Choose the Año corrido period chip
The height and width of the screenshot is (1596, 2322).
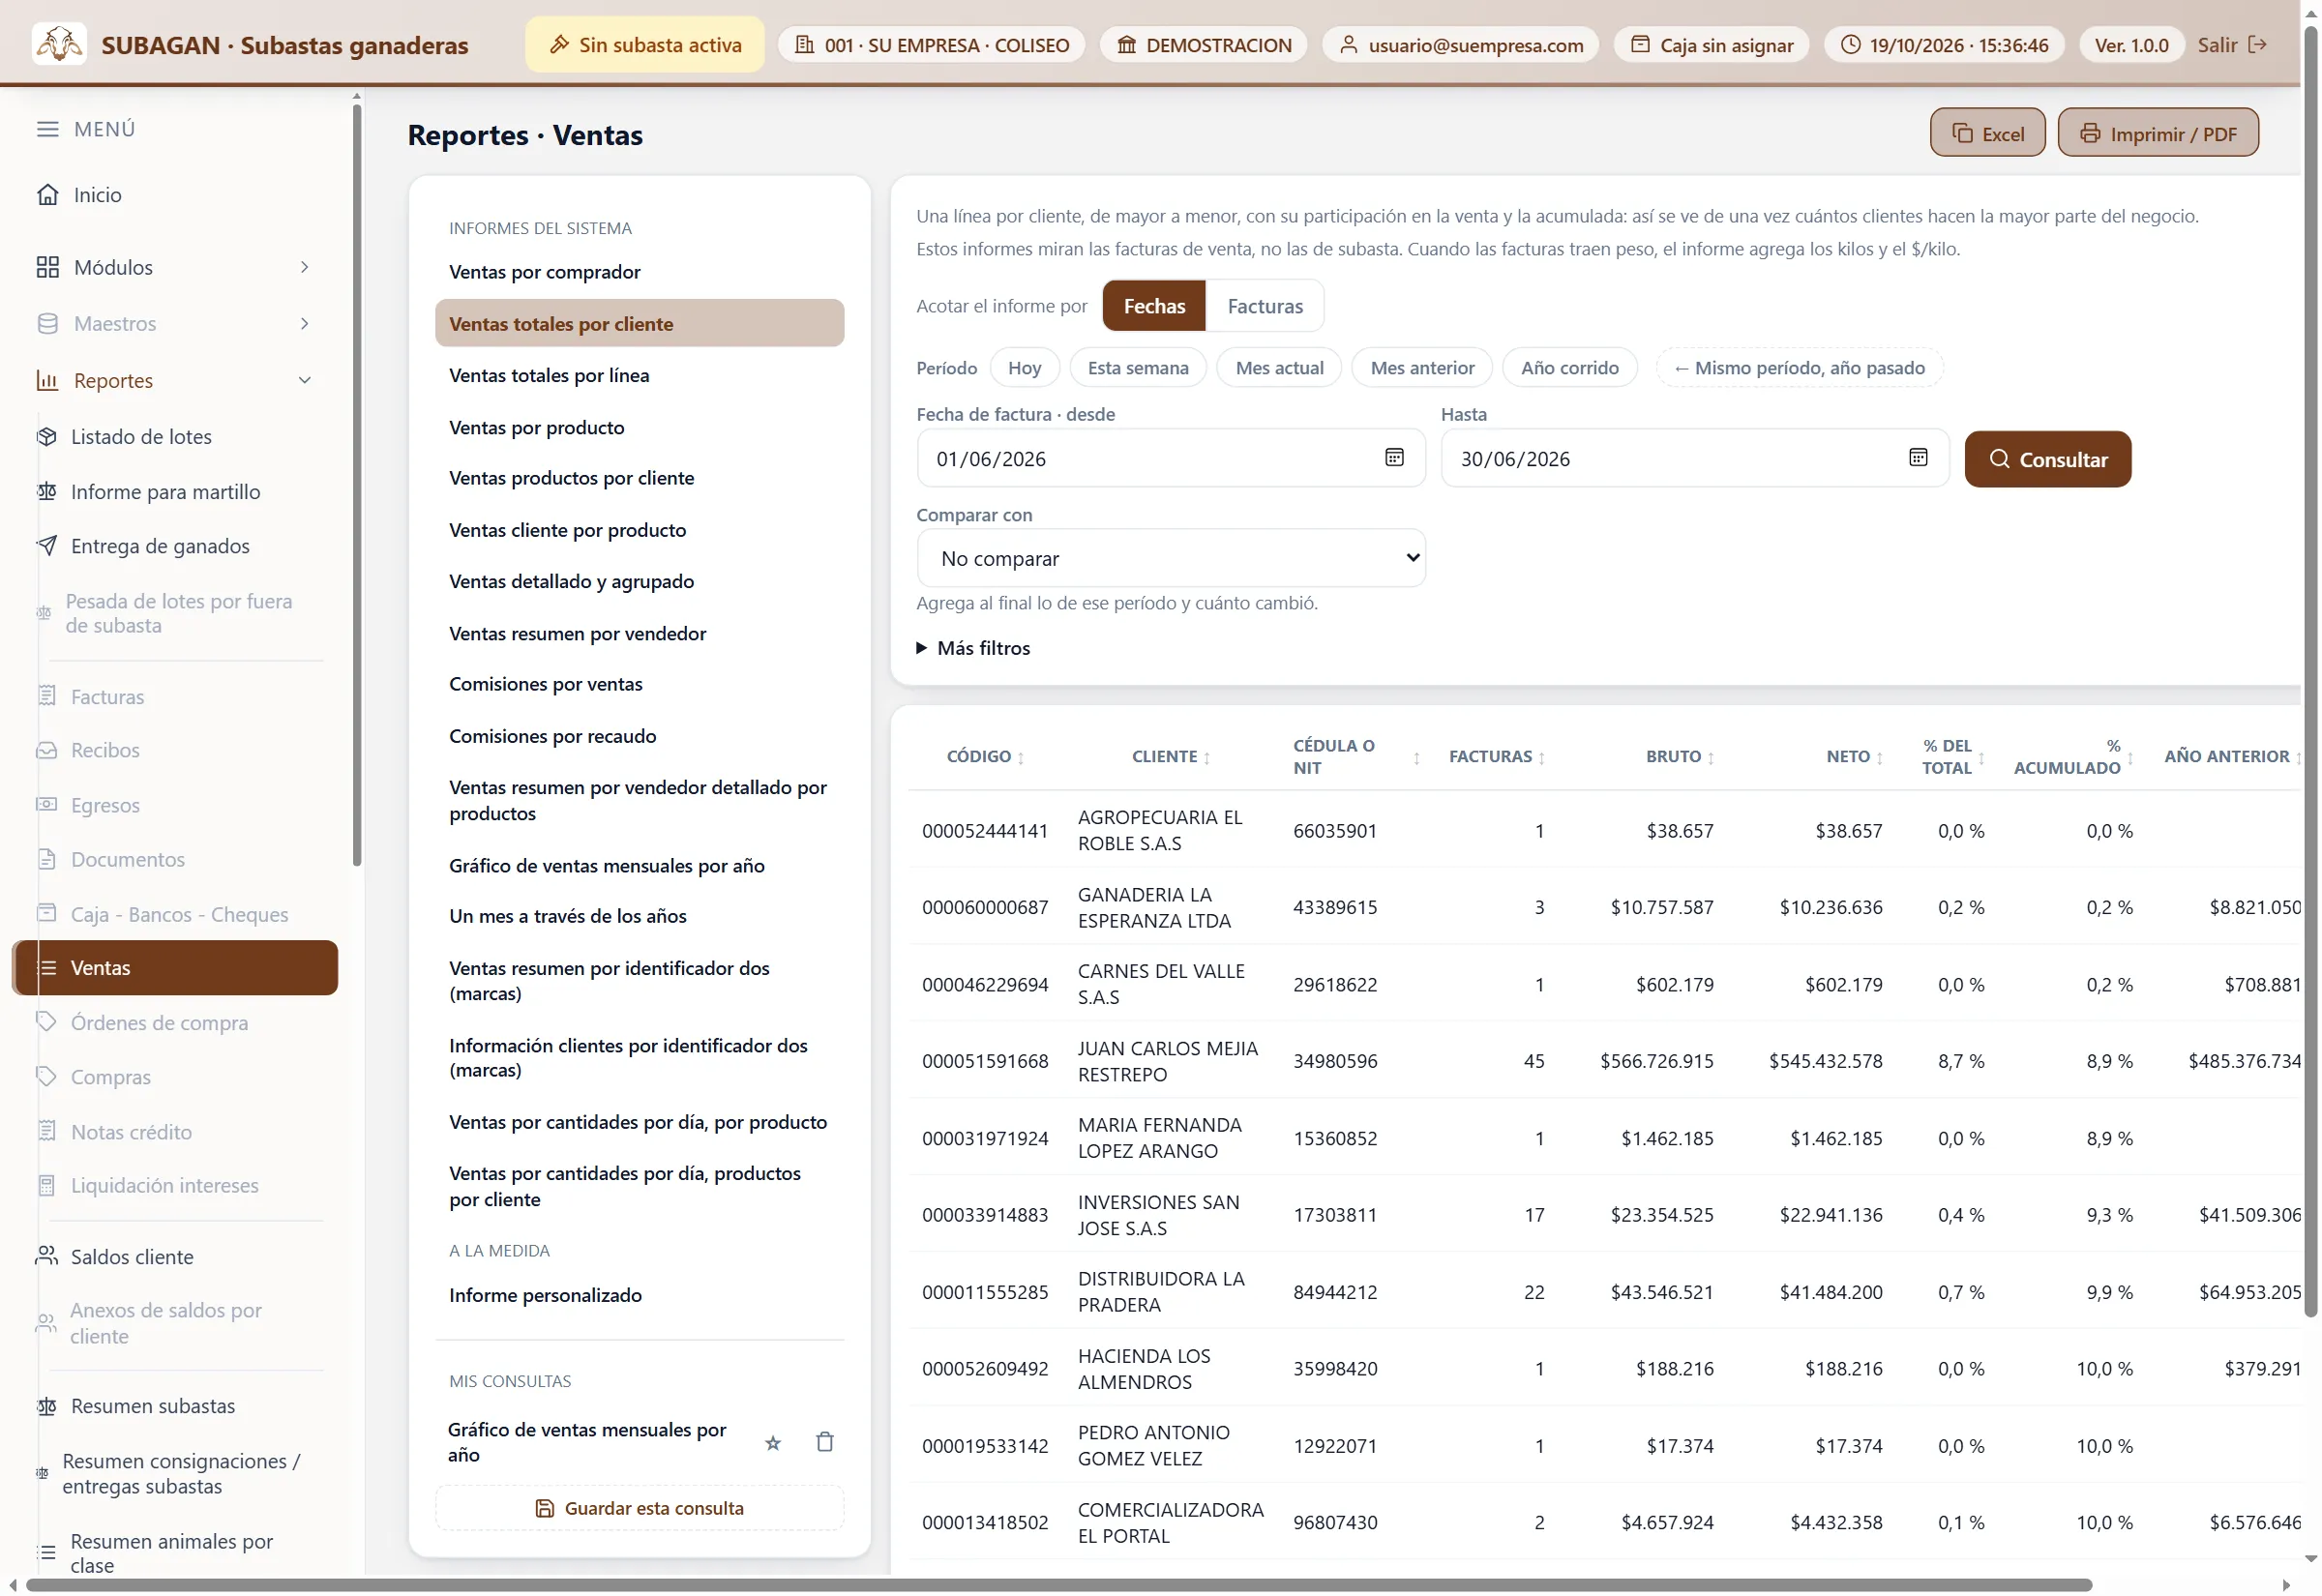click(1569, 368)
